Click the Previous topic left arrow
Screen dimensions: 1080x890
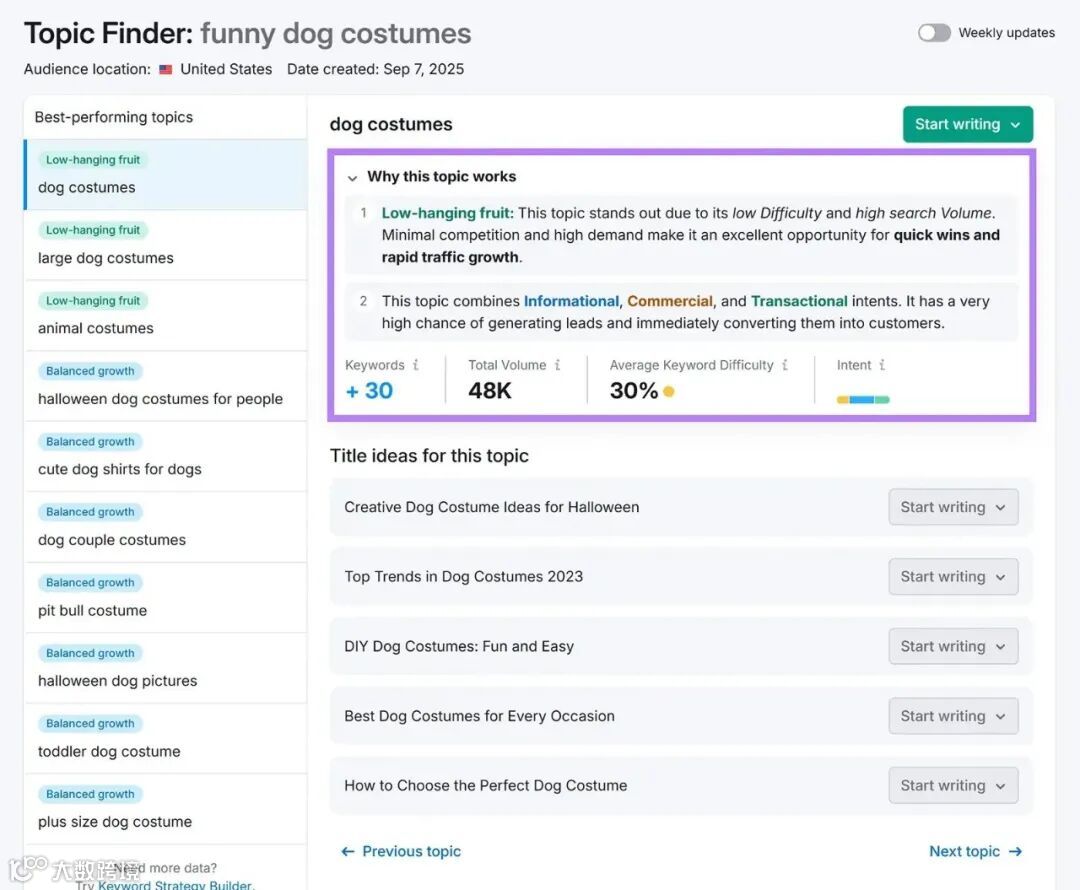[348, 851]
